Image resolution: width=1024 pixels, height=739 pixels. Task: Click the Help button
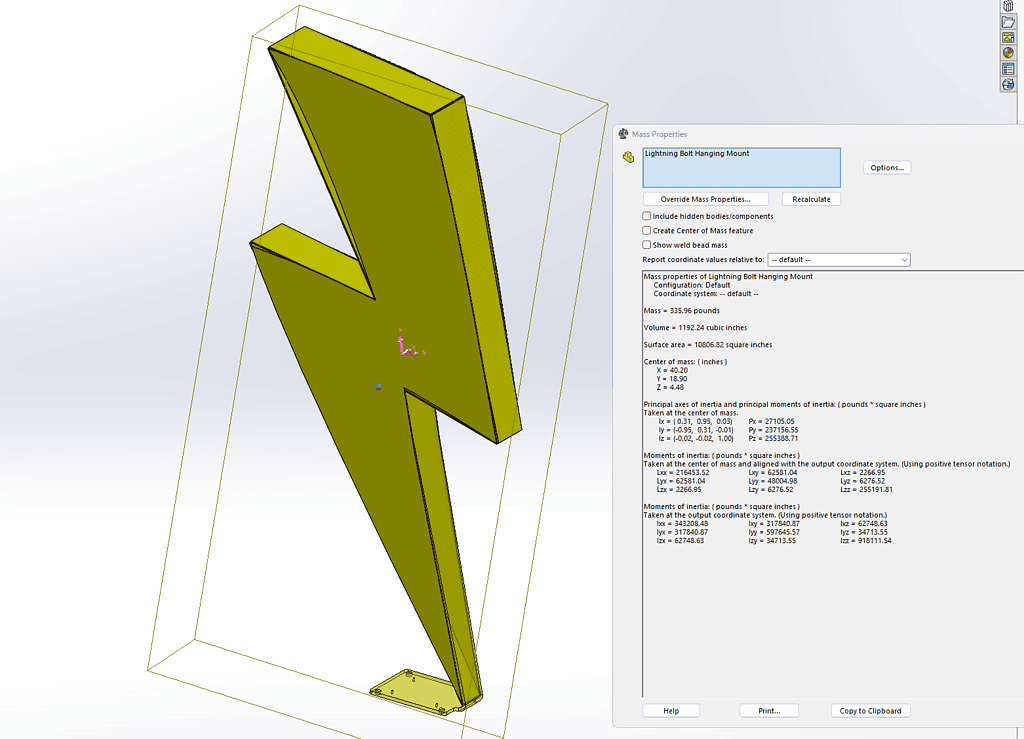(671, 711)
